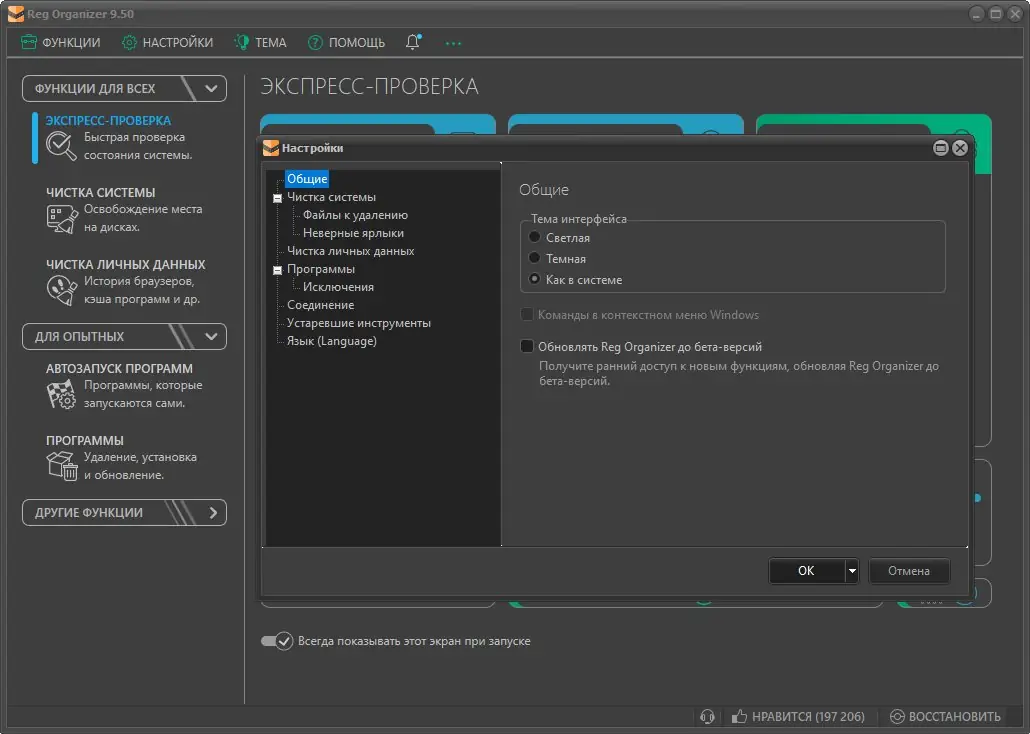Select Неверные ярлыки tree item

(x=353, y=233)
